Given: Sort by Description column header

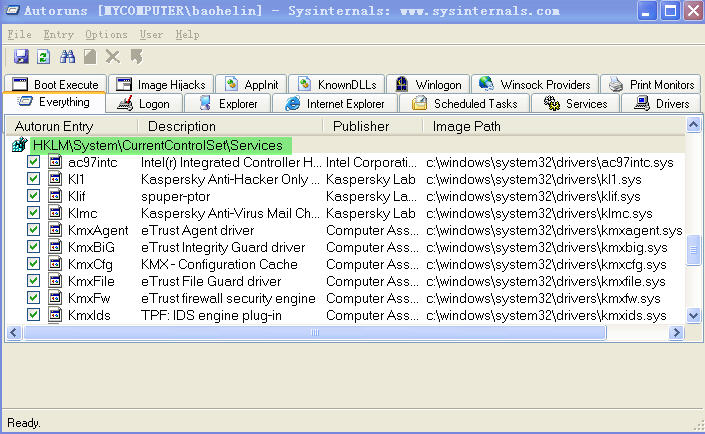Looking at the screenshot, I should pyautogui.click(x=231, y=126).
